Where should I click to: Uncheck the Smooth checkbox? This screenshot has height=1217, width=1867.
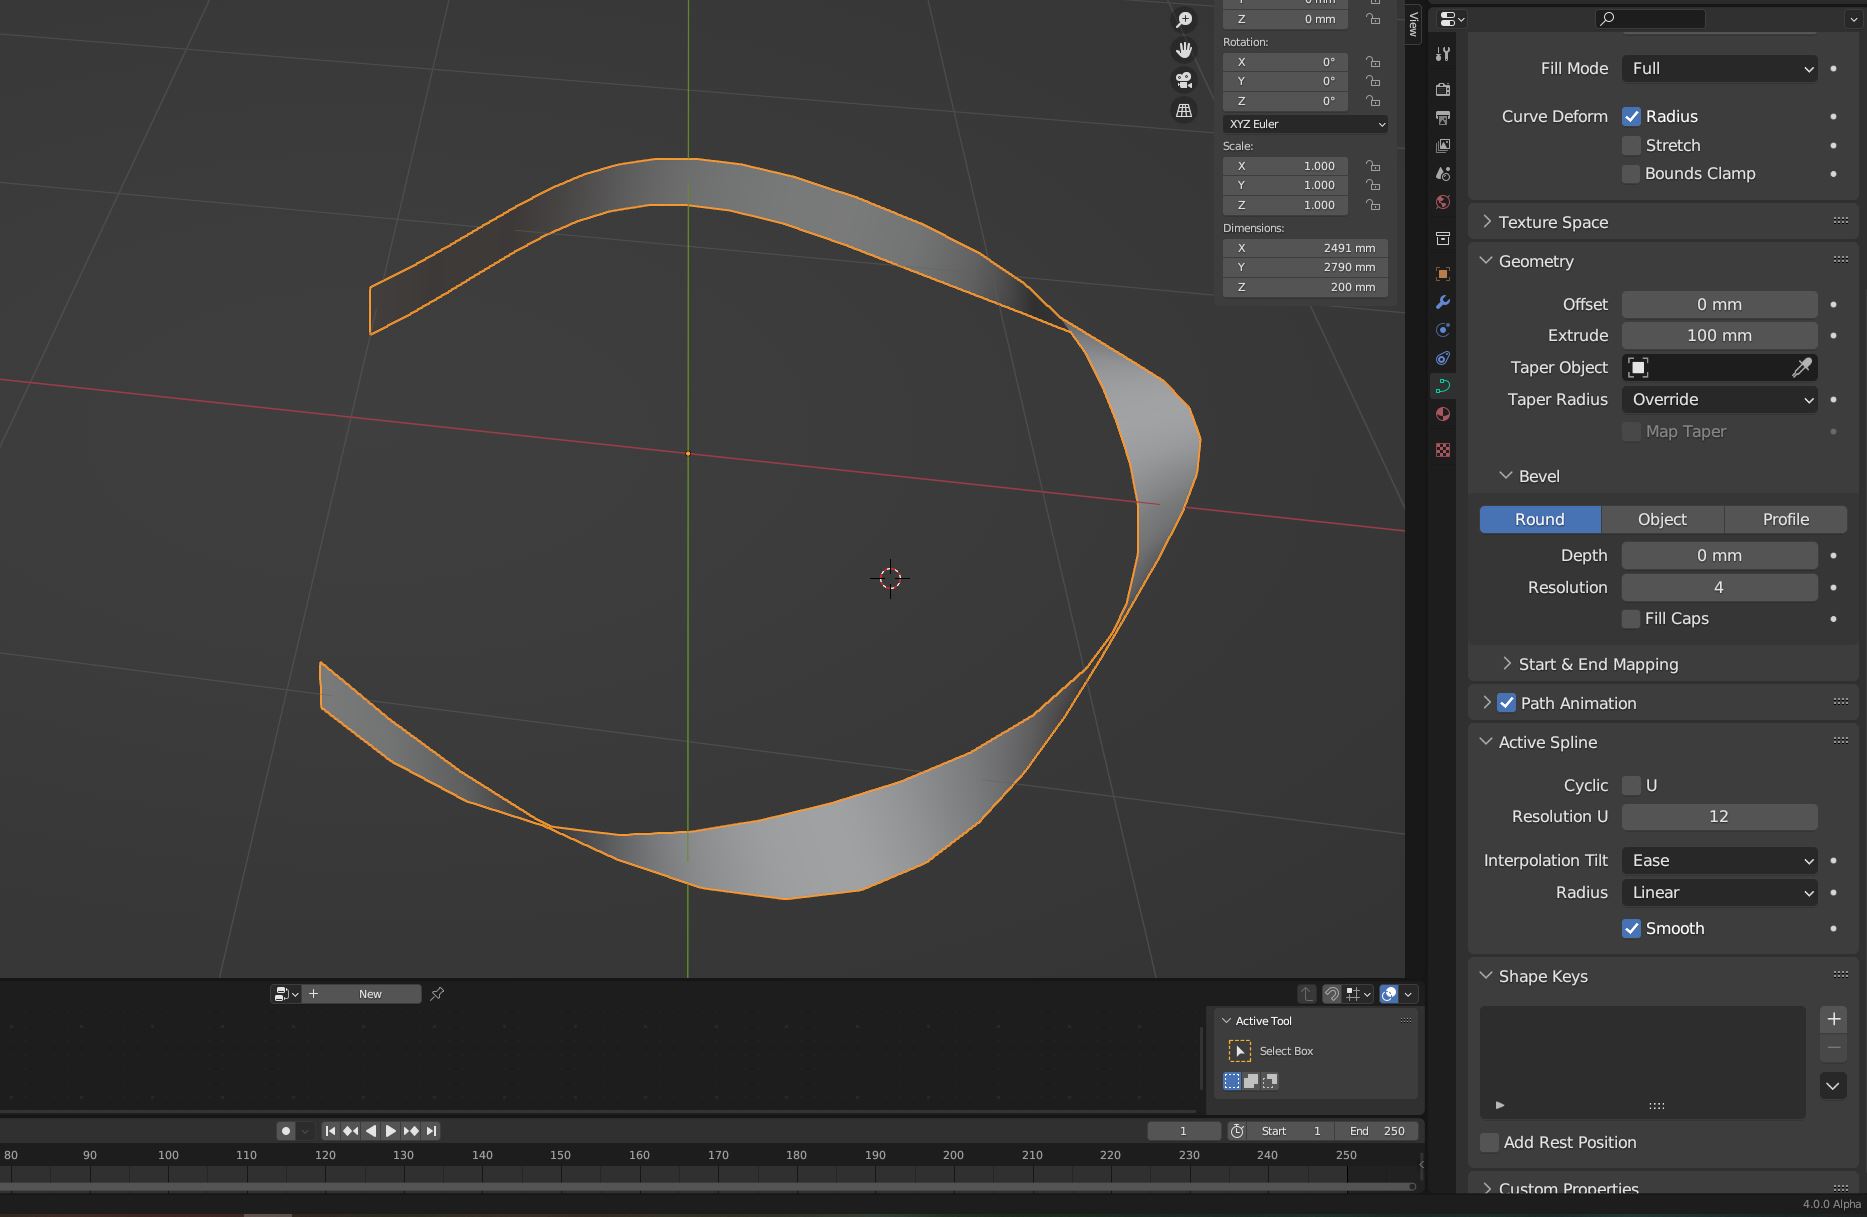coord(1631,929)
